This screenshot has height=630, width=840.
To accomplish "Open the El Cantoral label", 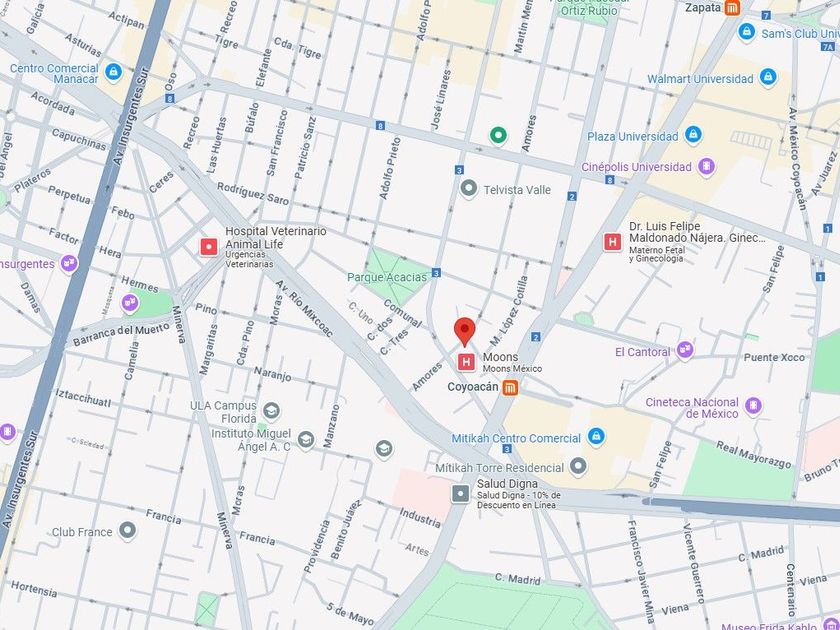I will 642,352.
